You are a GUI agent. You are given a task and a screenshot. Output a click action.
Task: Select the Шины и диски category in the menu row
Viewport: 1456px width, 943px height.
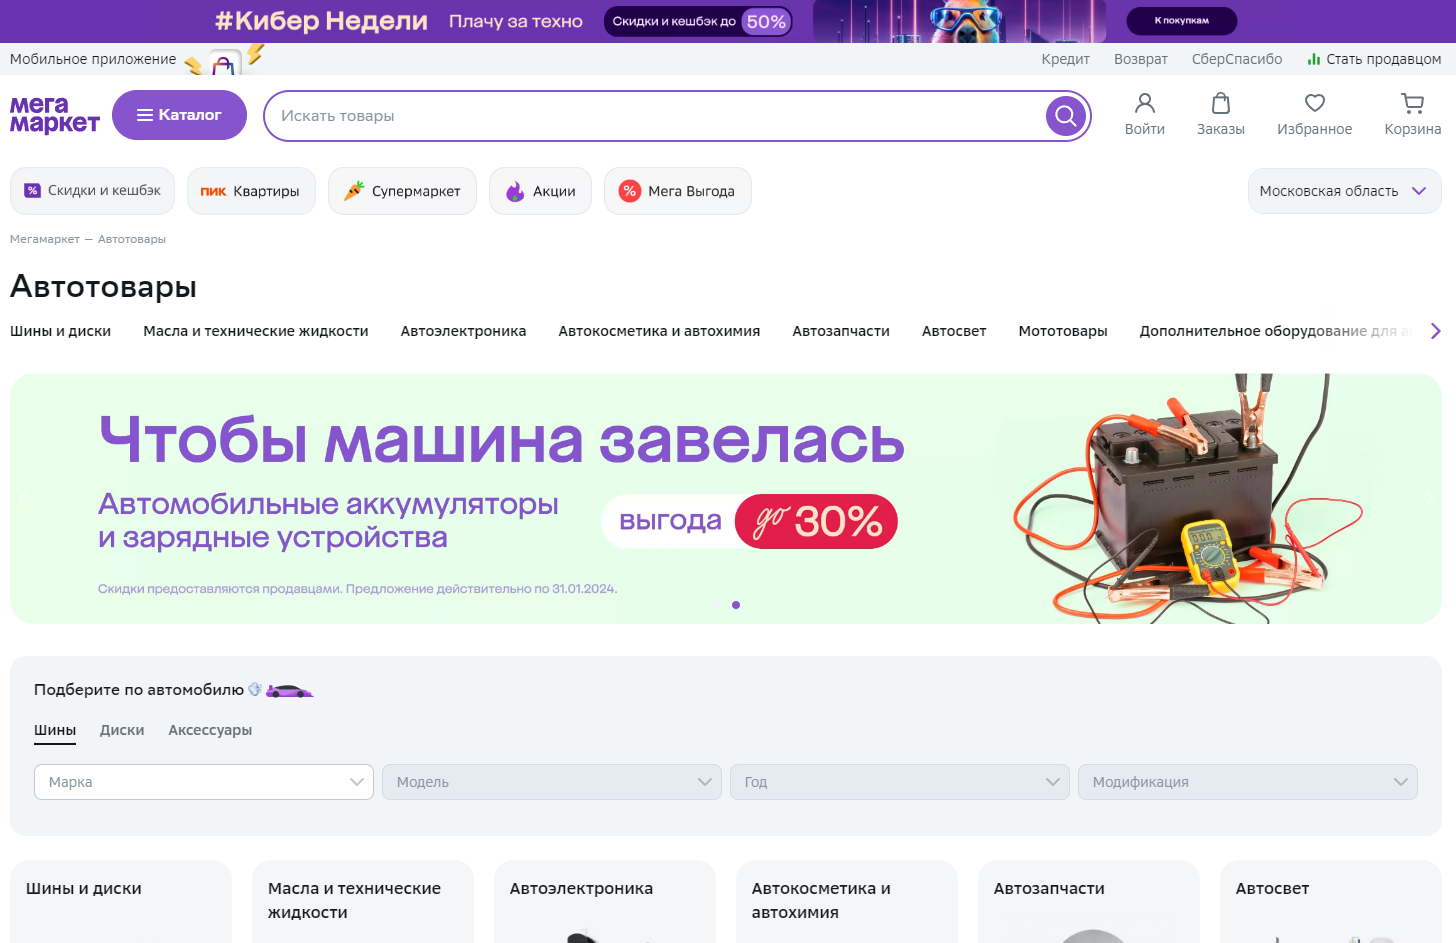[61, 331]
